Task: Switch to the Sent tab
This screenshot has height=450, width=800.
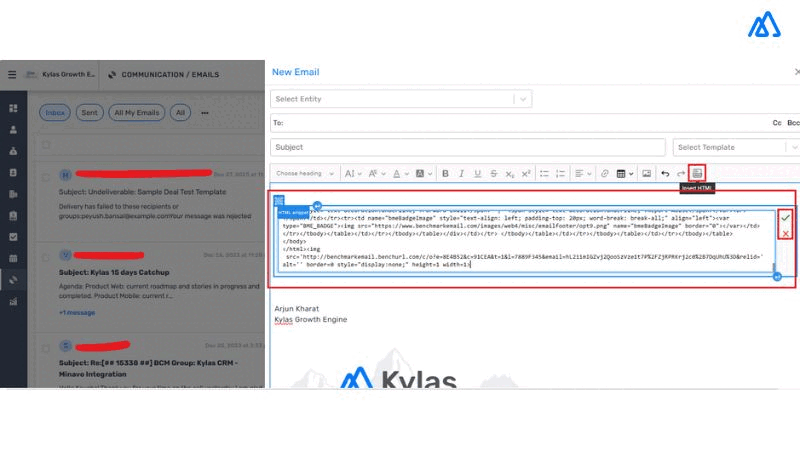Action: 89,113
